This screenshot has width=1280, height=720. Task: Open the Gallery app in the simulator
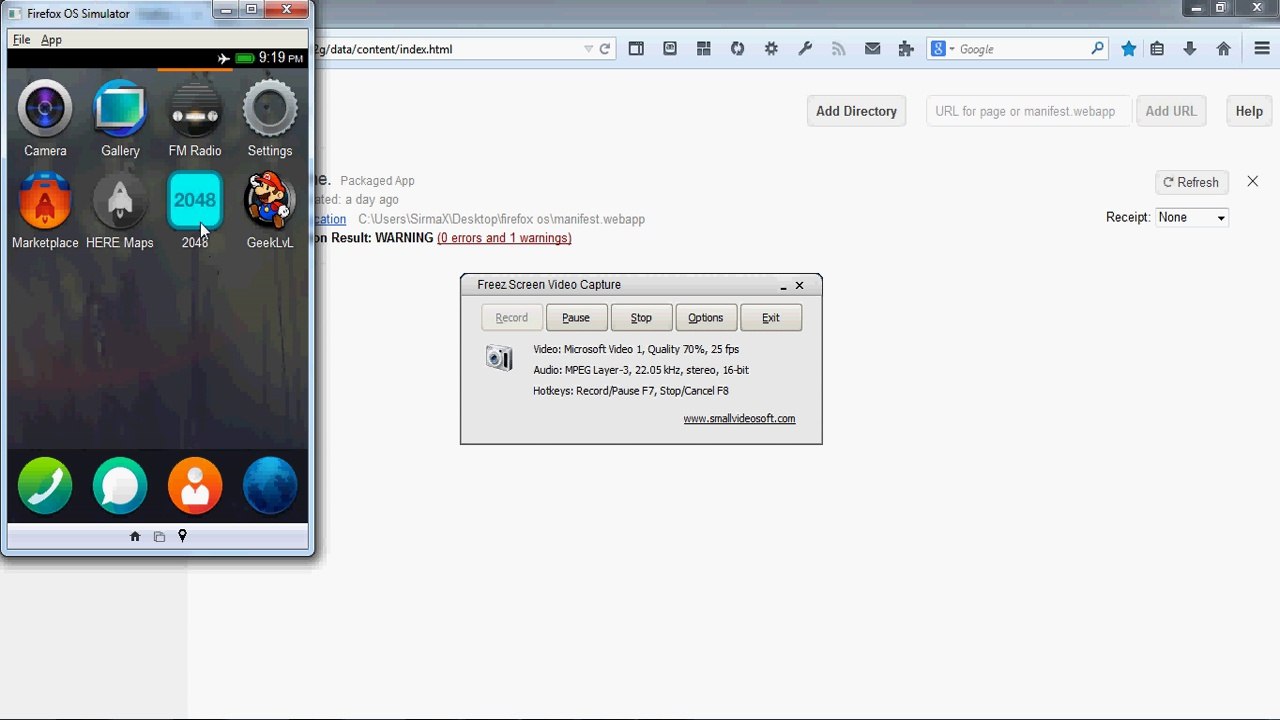(120, 109)
